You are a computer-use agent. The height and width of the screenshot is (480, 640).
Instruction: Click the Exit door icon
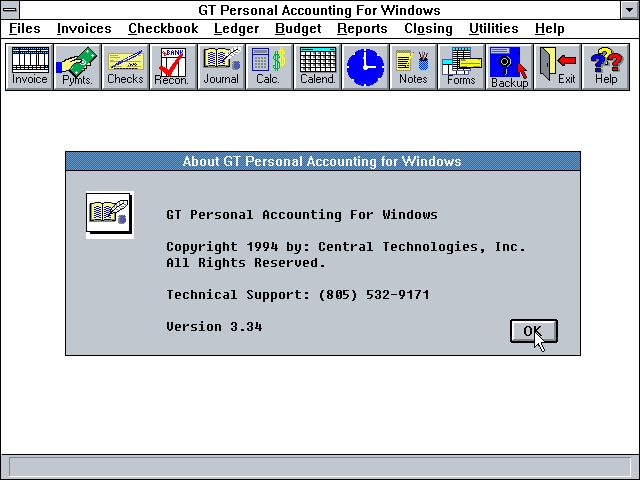tap(558, 67)
